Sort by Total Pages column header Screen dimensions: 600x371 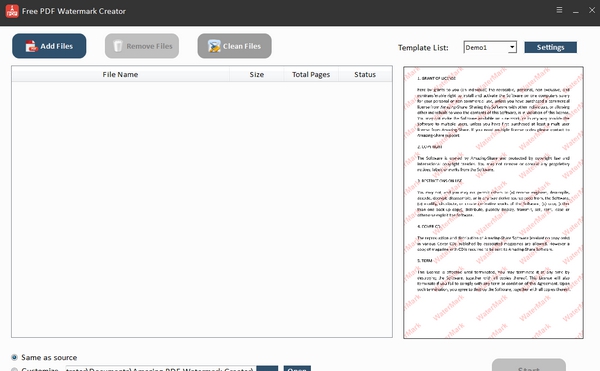click(311, 75)
